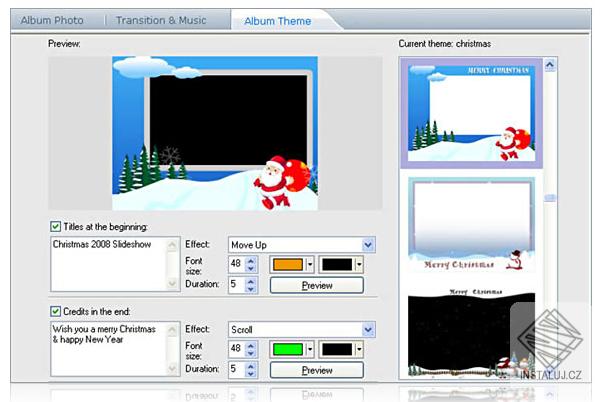Decrease the titles duration value
Viewport: 601px width, 402px height.
(251, 289)
